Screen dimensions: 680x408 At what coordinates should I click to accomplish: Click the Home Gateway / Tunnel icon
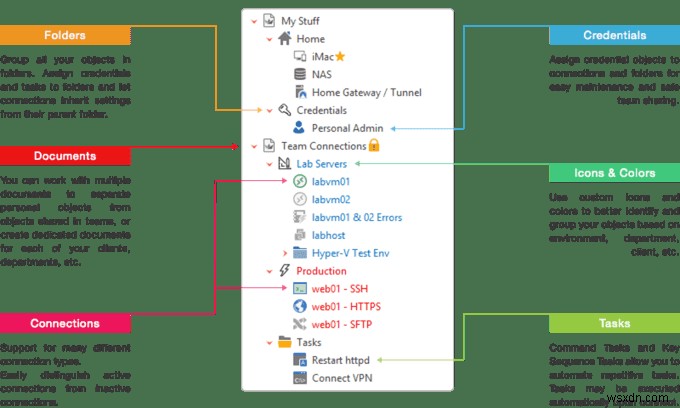[300, 92]
